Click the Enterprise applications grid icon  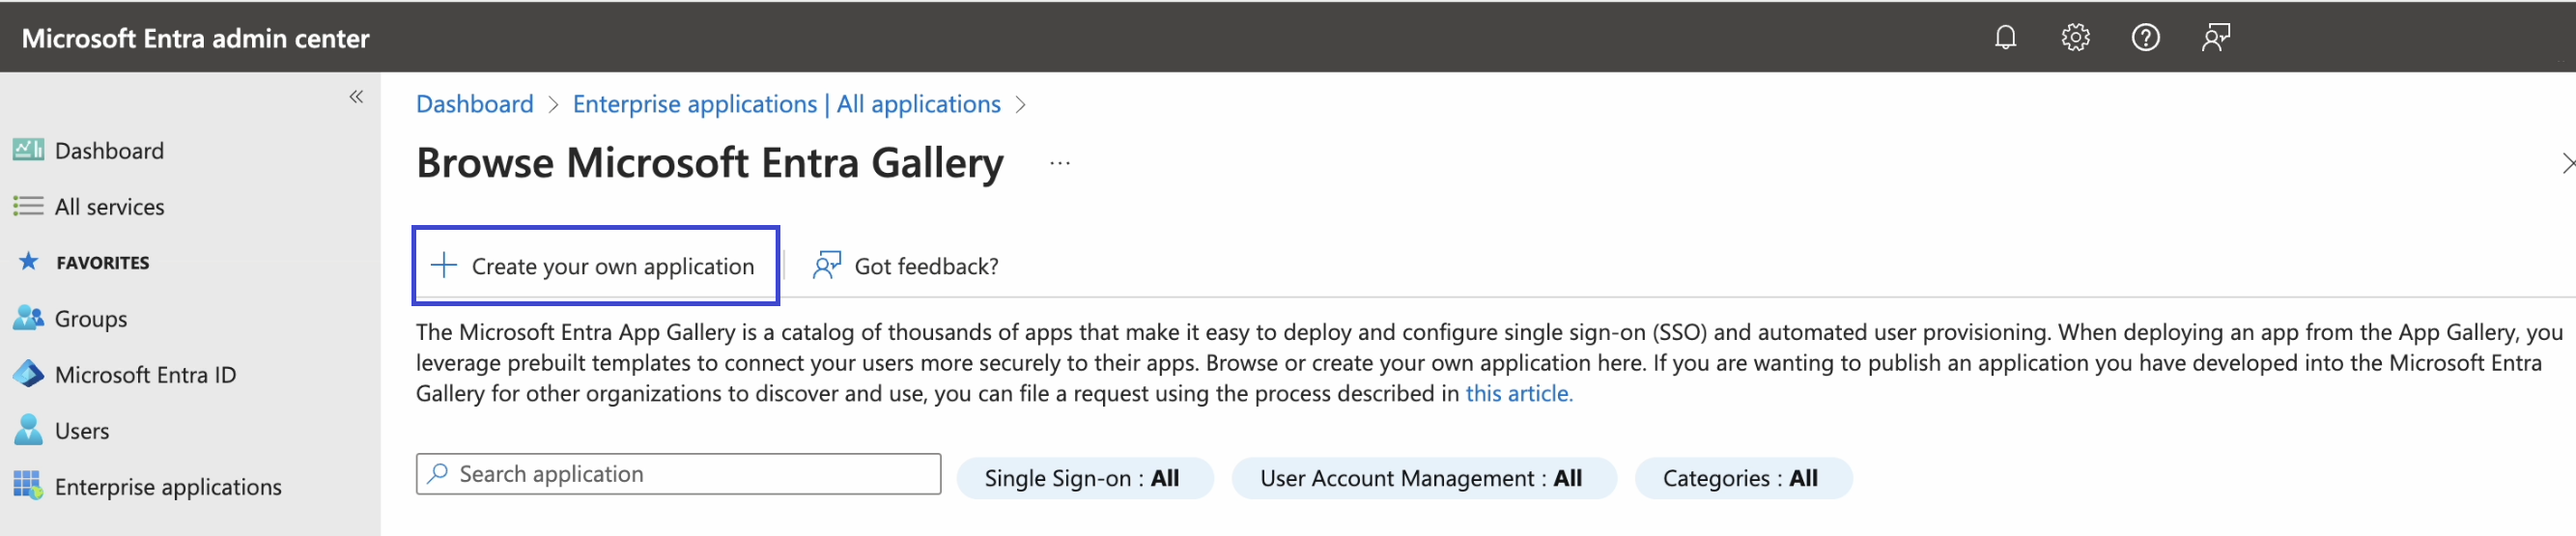[28, 486]
